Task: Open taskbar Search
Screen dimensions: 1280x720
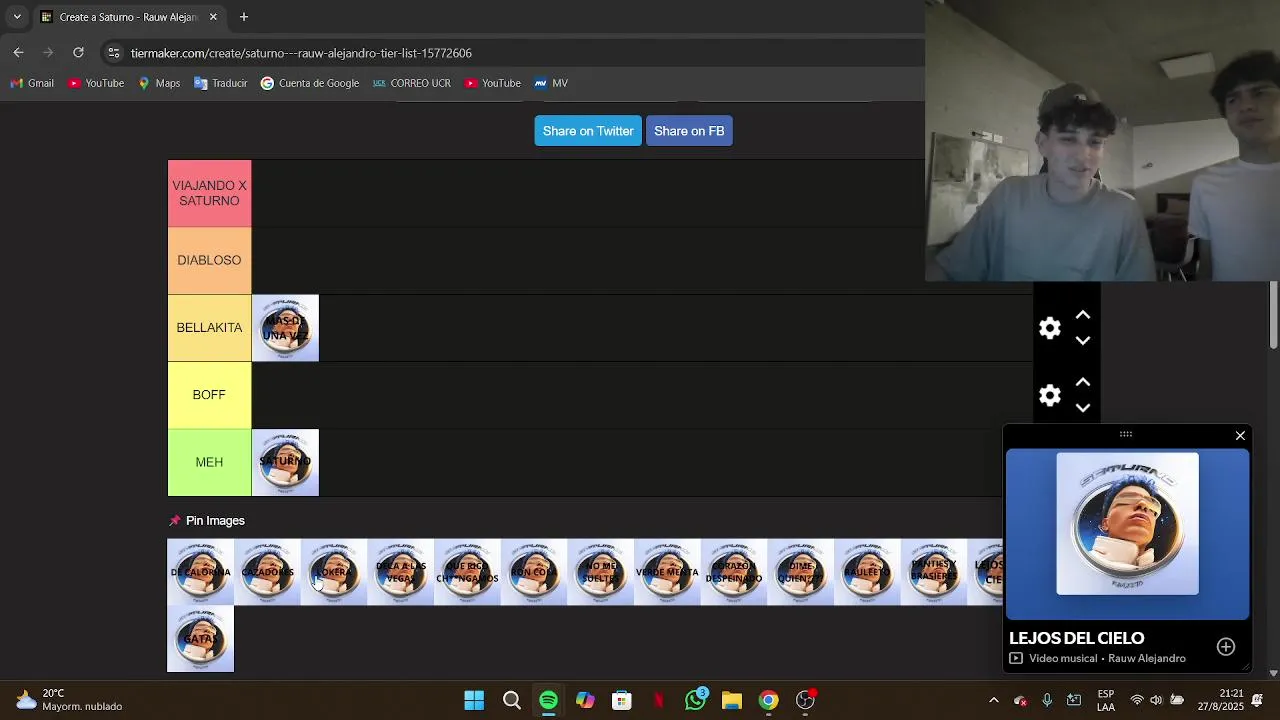Action: (512, 700)
